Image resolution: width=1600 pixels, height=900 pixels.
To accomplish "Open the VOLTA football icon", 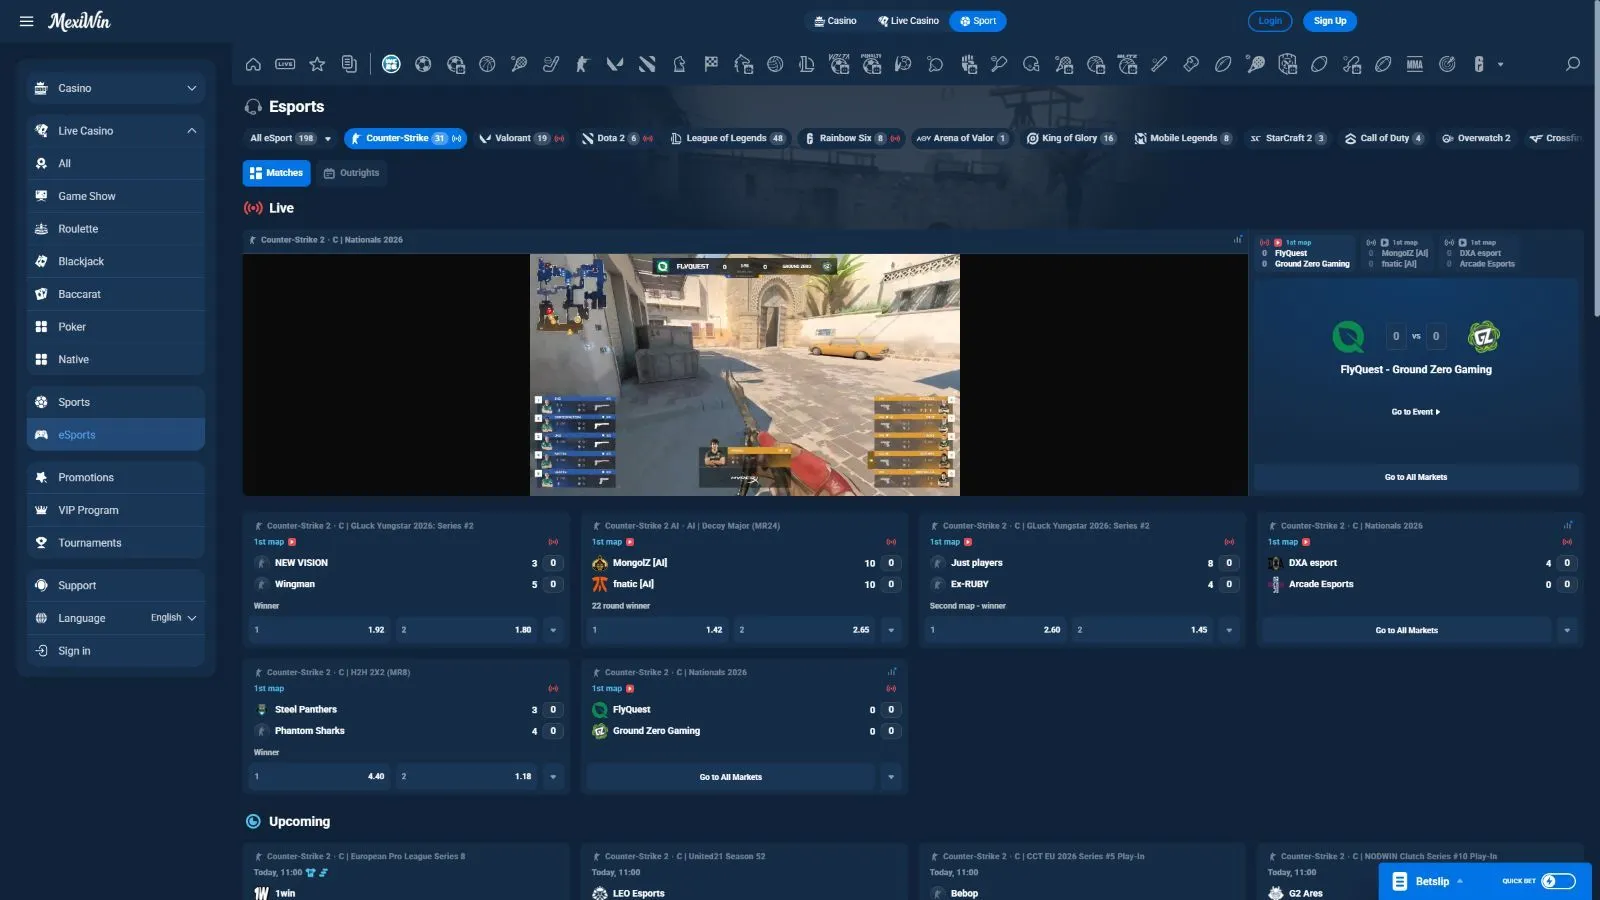I will (x=839, y=64).
